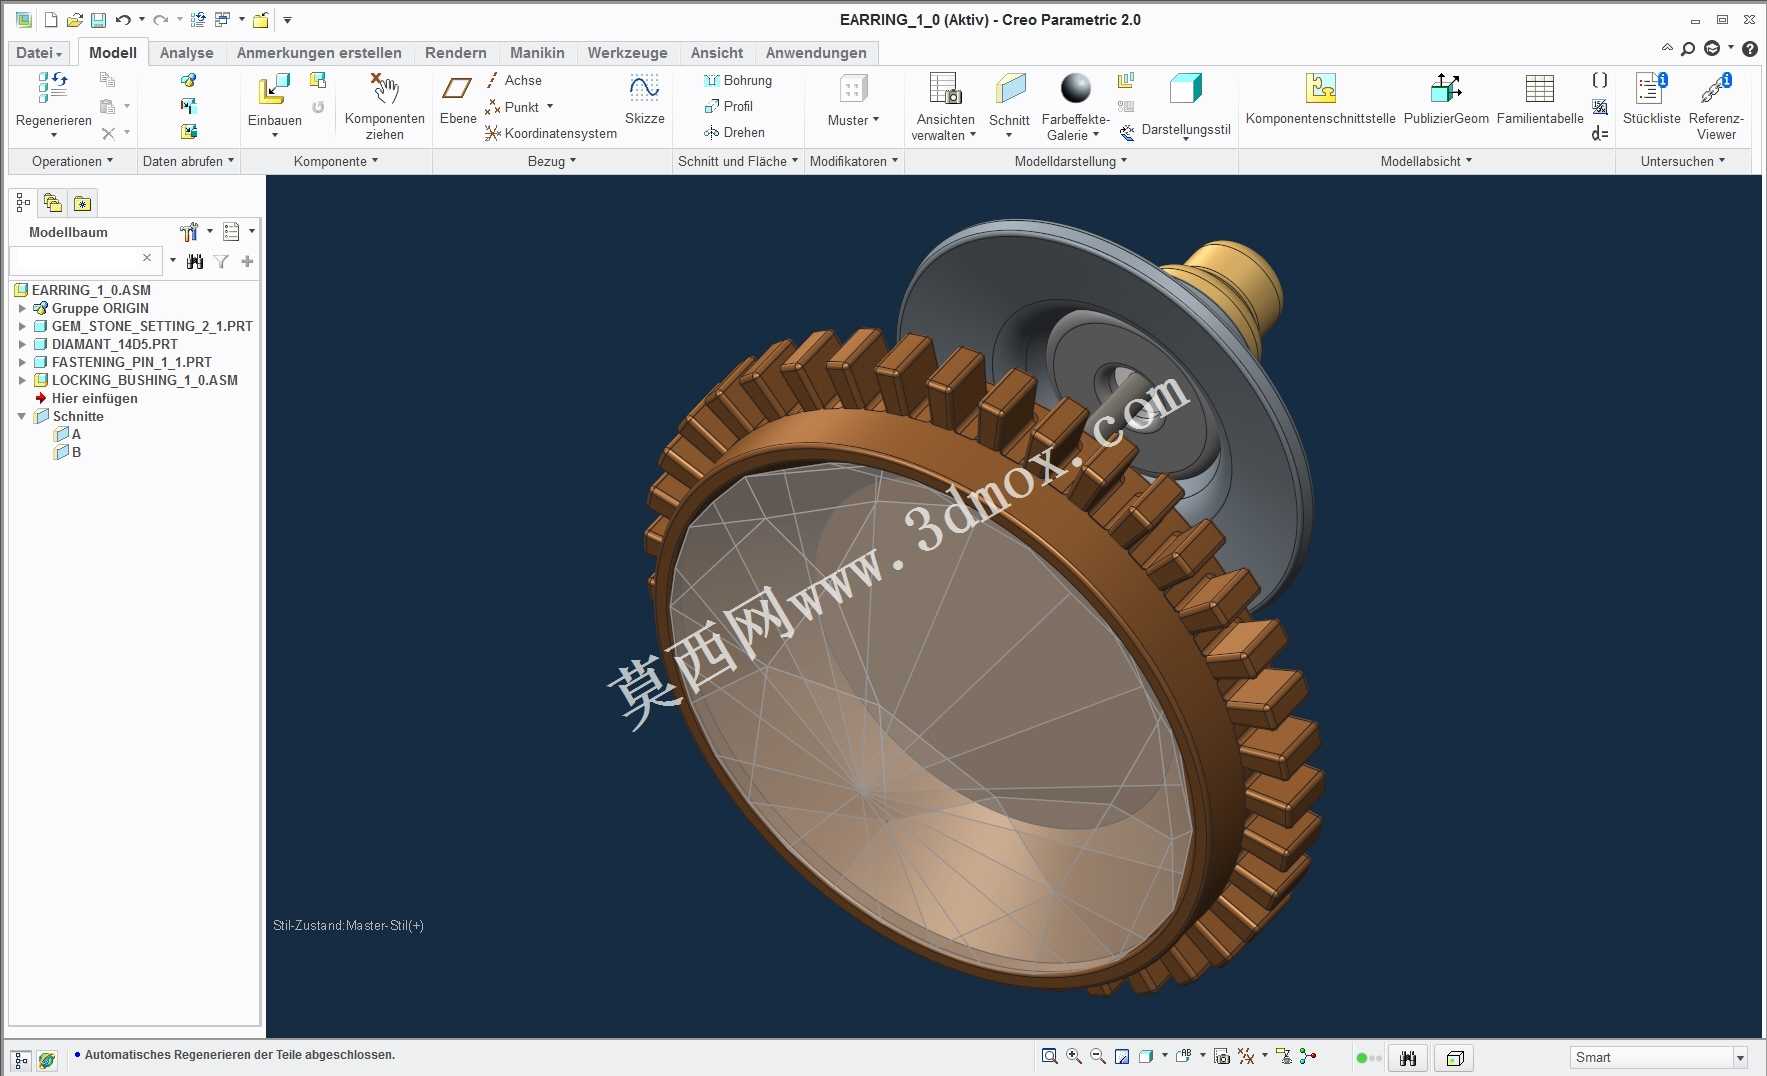Expand LOCKING_BUSHING_1_0.ASM node
The width and height of the screenshot is (1767, 1076).
(x=22, y=380)
